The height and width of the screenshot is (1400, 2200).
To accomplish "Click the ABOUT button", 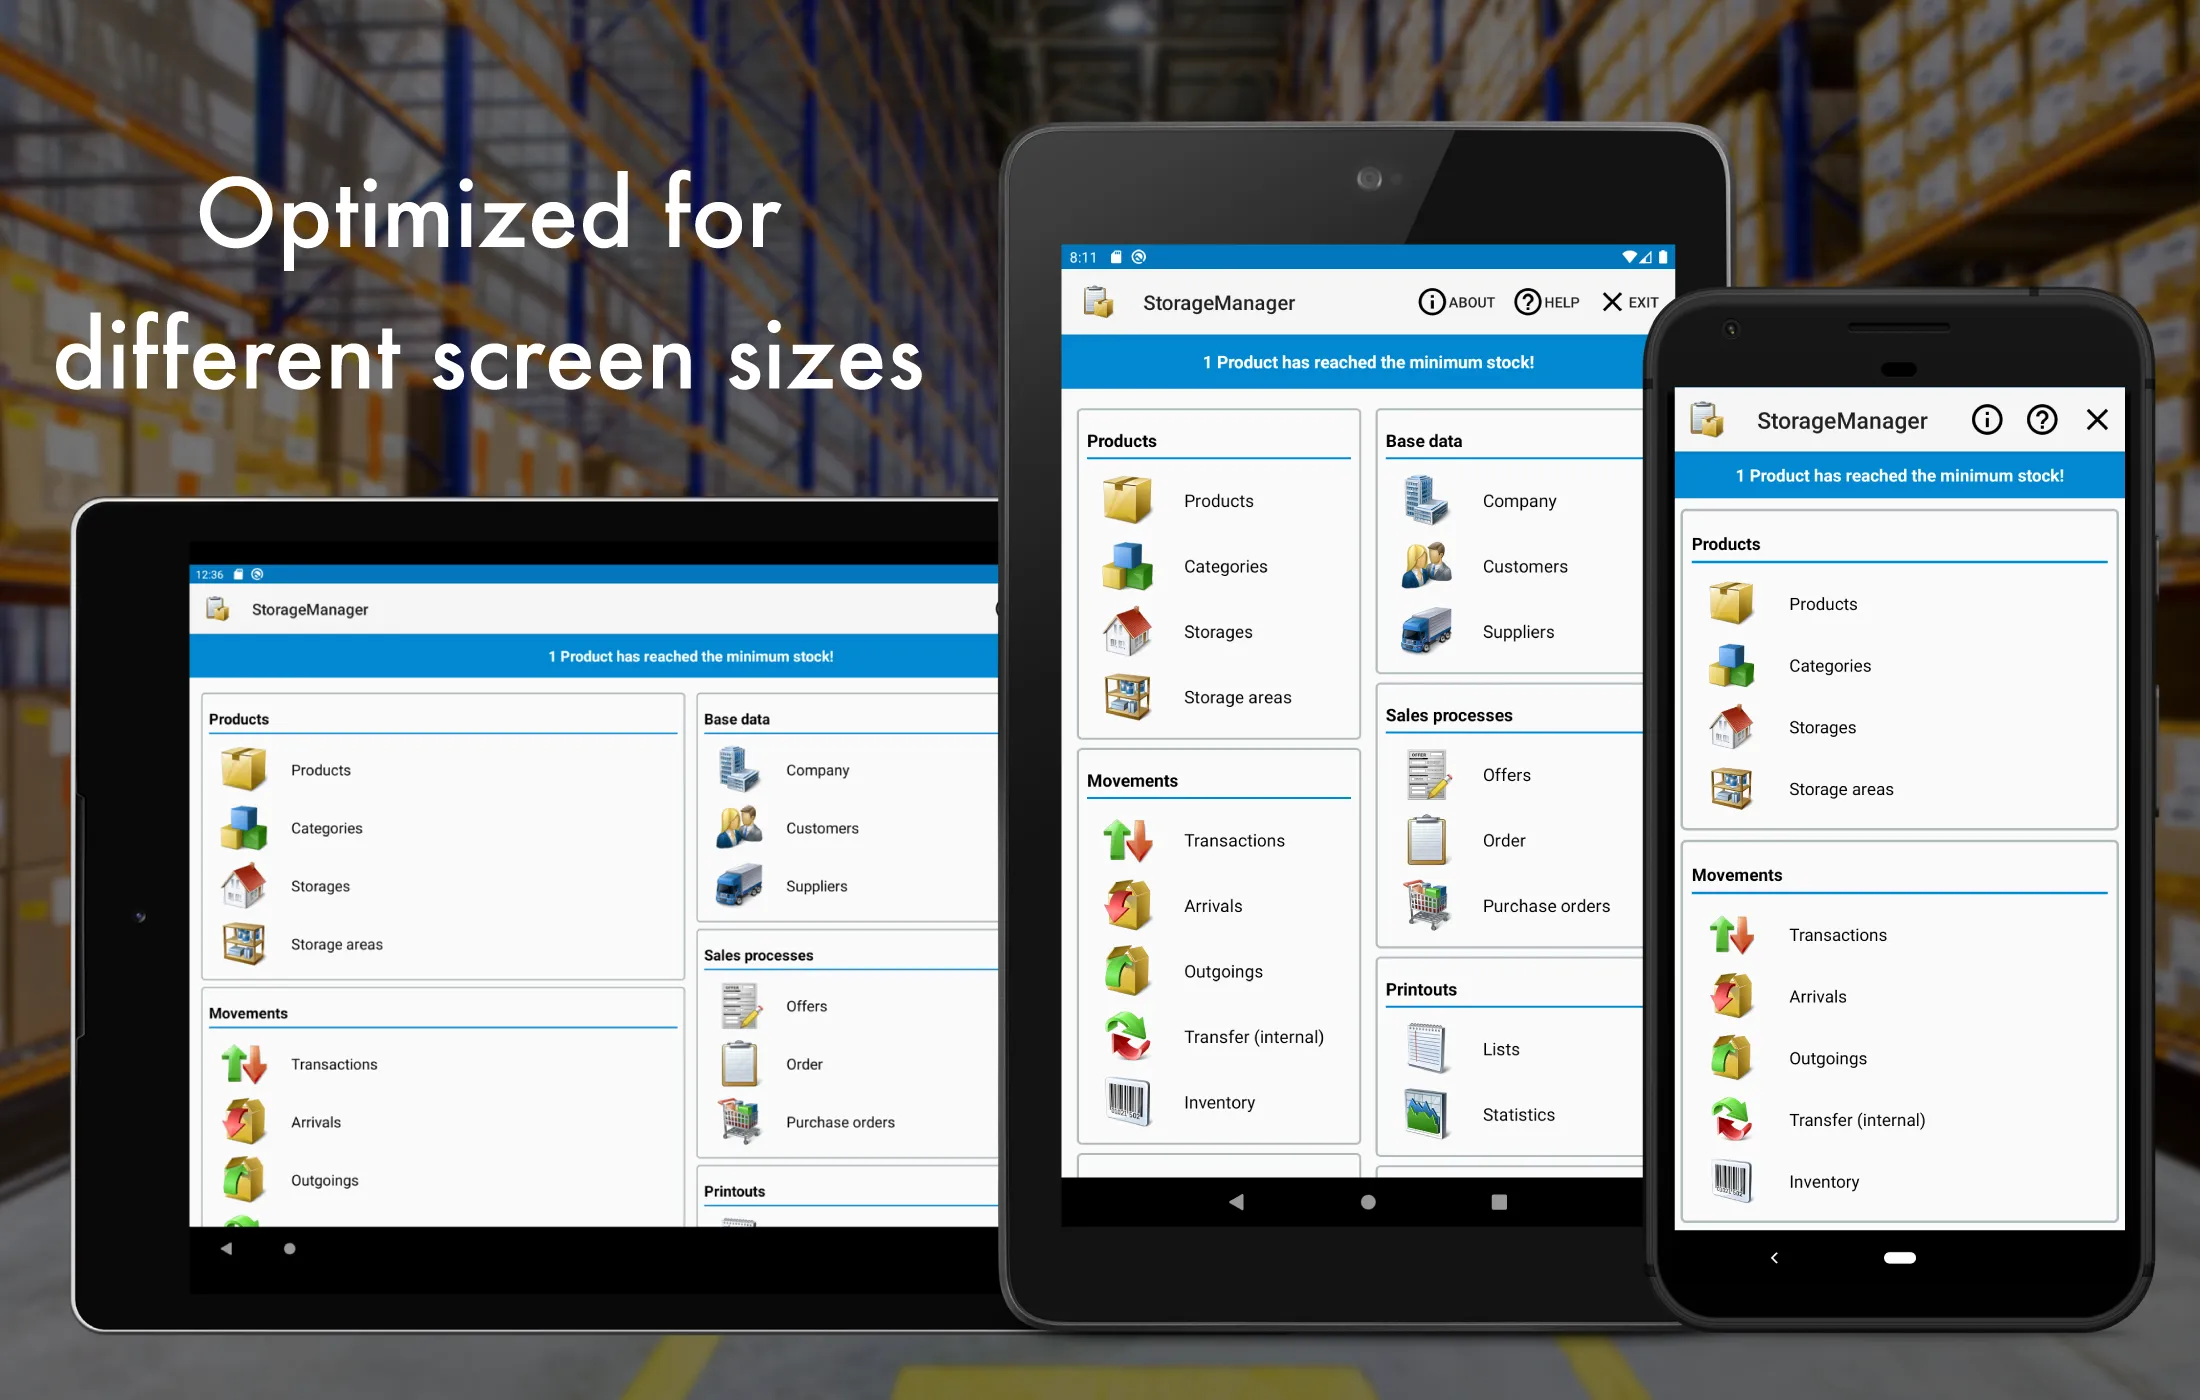I will coord(1453,301).
